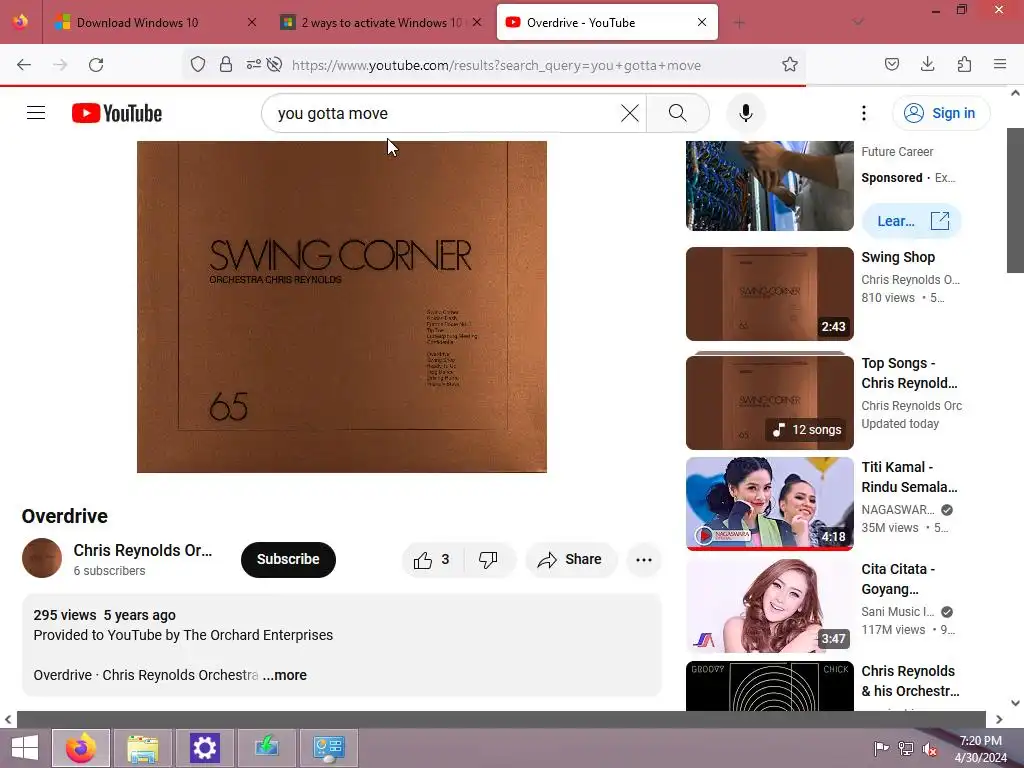
Task: Open YouTube settings three-dot menu
Action: pos(863,113)
